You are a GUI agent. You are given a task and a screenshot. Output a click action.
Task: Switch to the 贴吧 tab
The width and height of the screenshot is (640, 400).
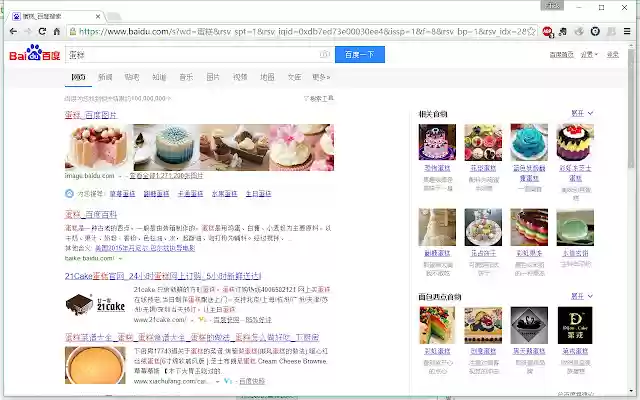coord(132,77)
